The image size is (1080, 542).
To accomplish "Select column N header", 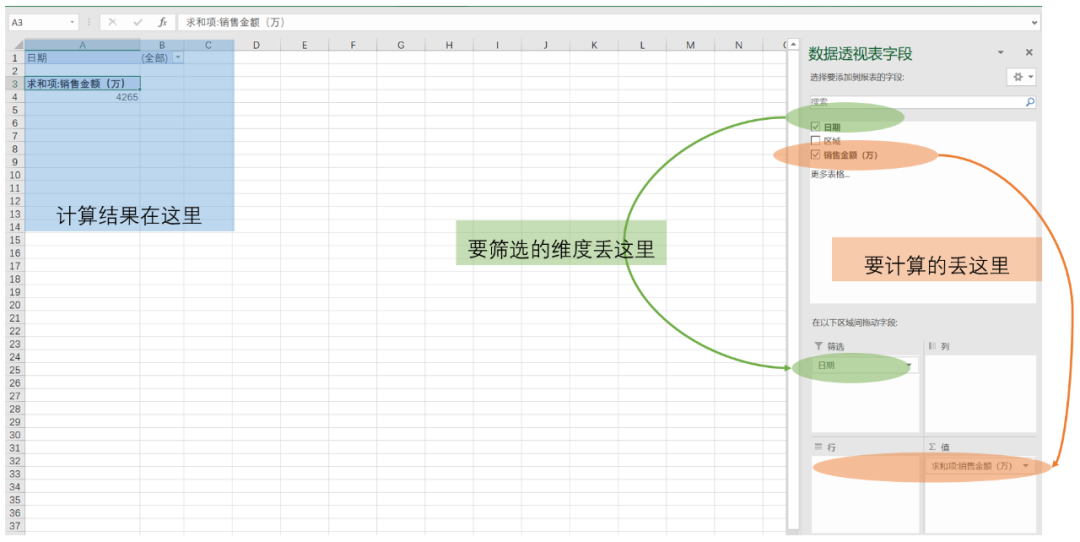I will click(x=738, y=45).
